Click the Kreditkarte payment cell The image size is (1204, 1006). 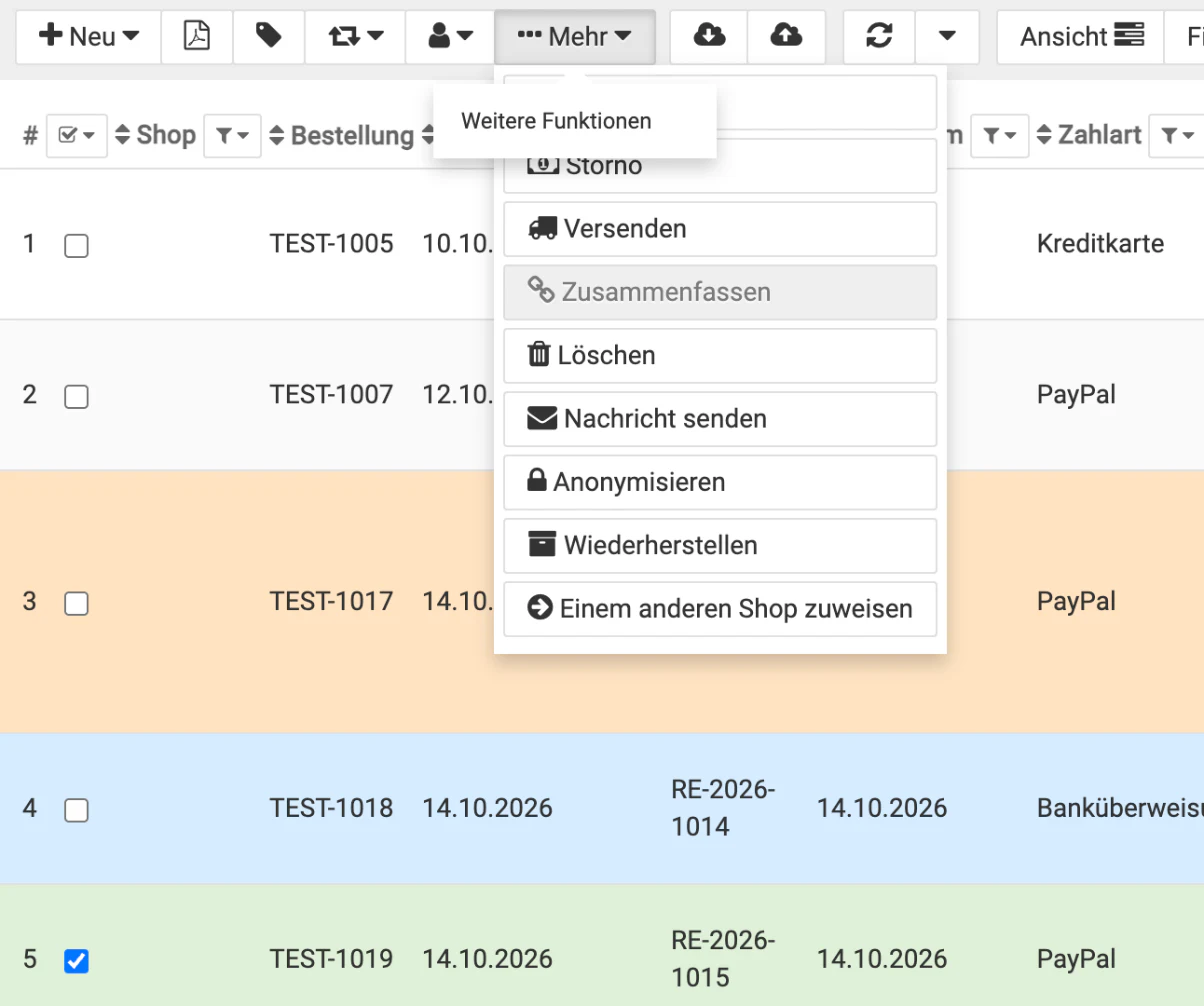(x=1100, y=244)
